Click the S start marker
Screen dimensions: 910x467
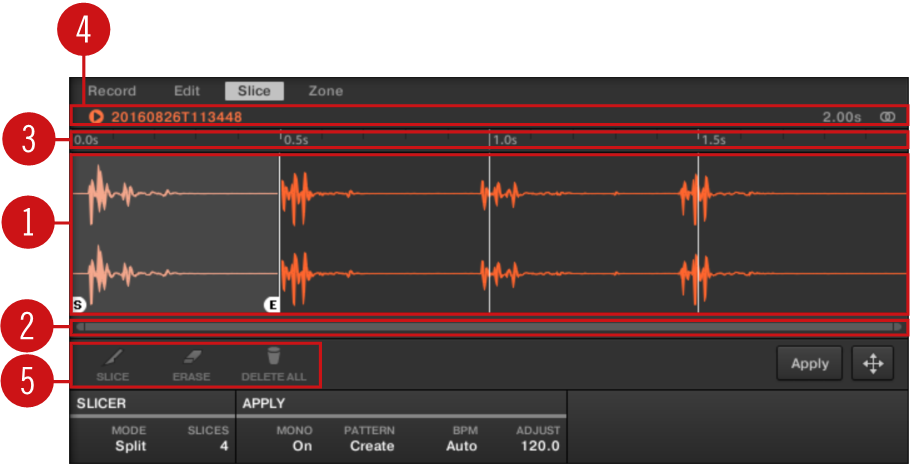[x=78, y=305]
